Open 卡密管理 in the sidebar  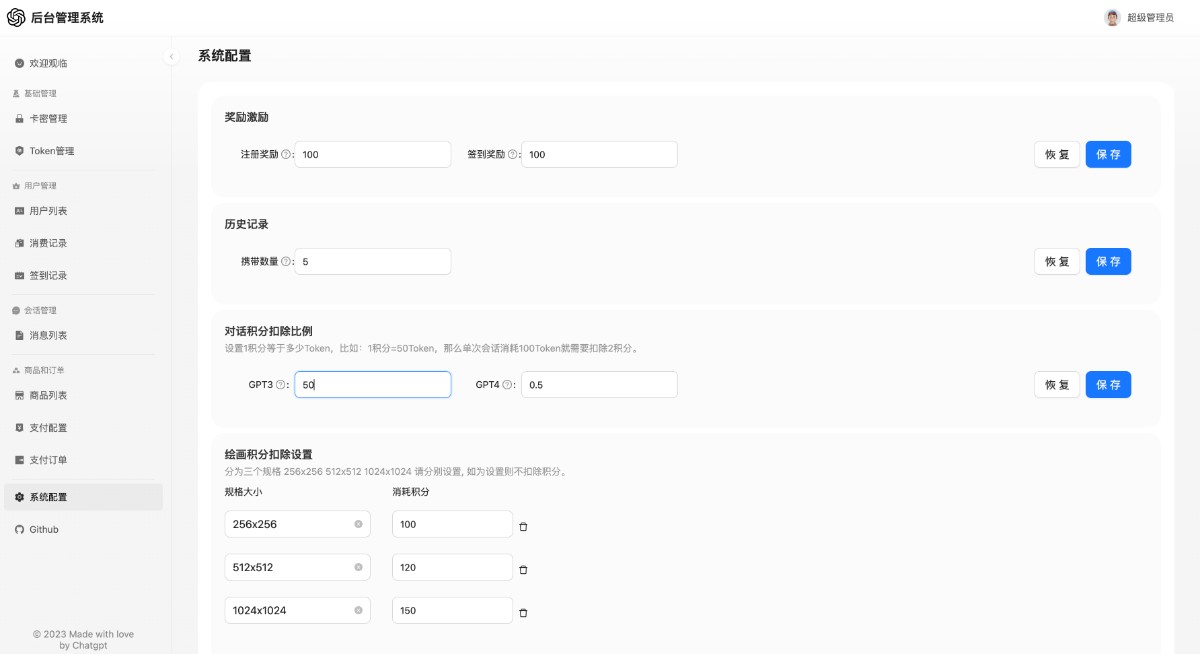click(48, 119)
